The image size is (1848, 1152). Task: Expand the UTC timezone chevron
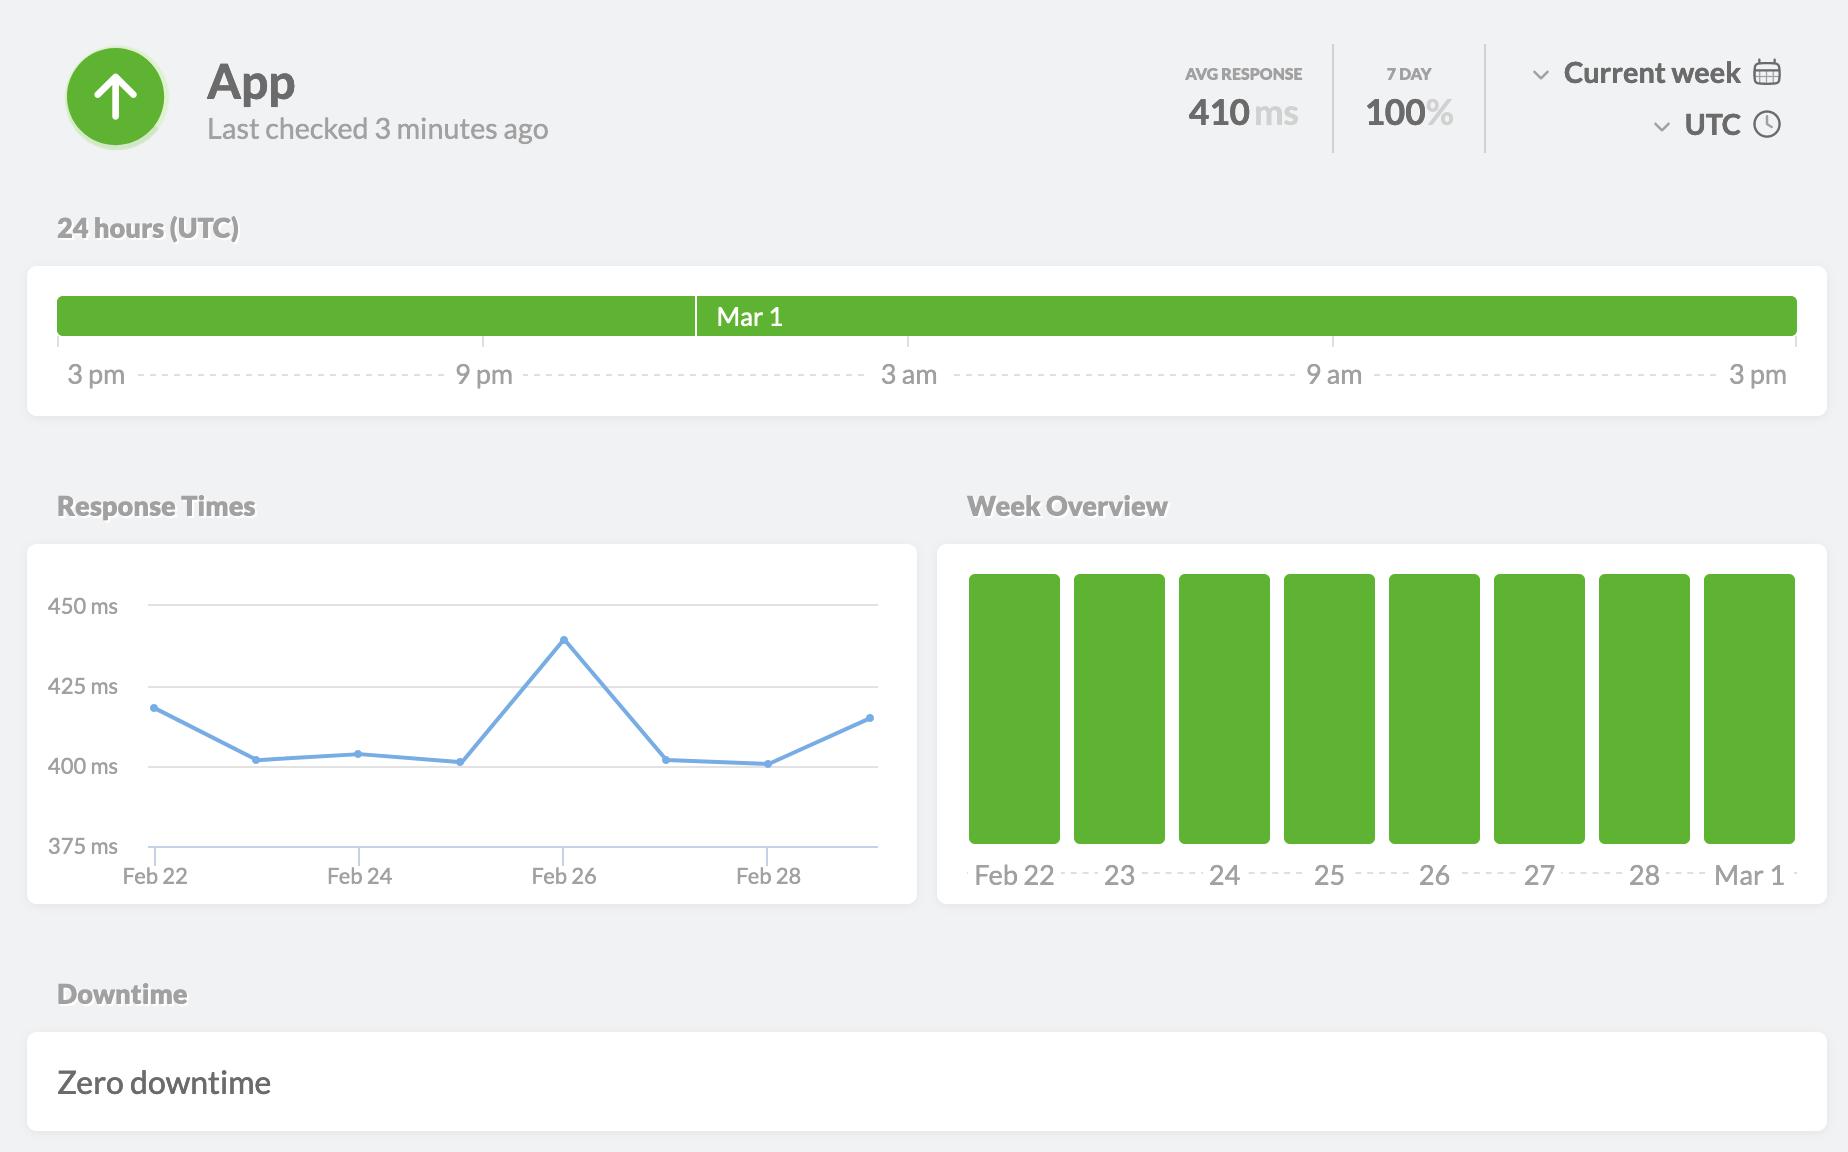[x=1662, y=126]
